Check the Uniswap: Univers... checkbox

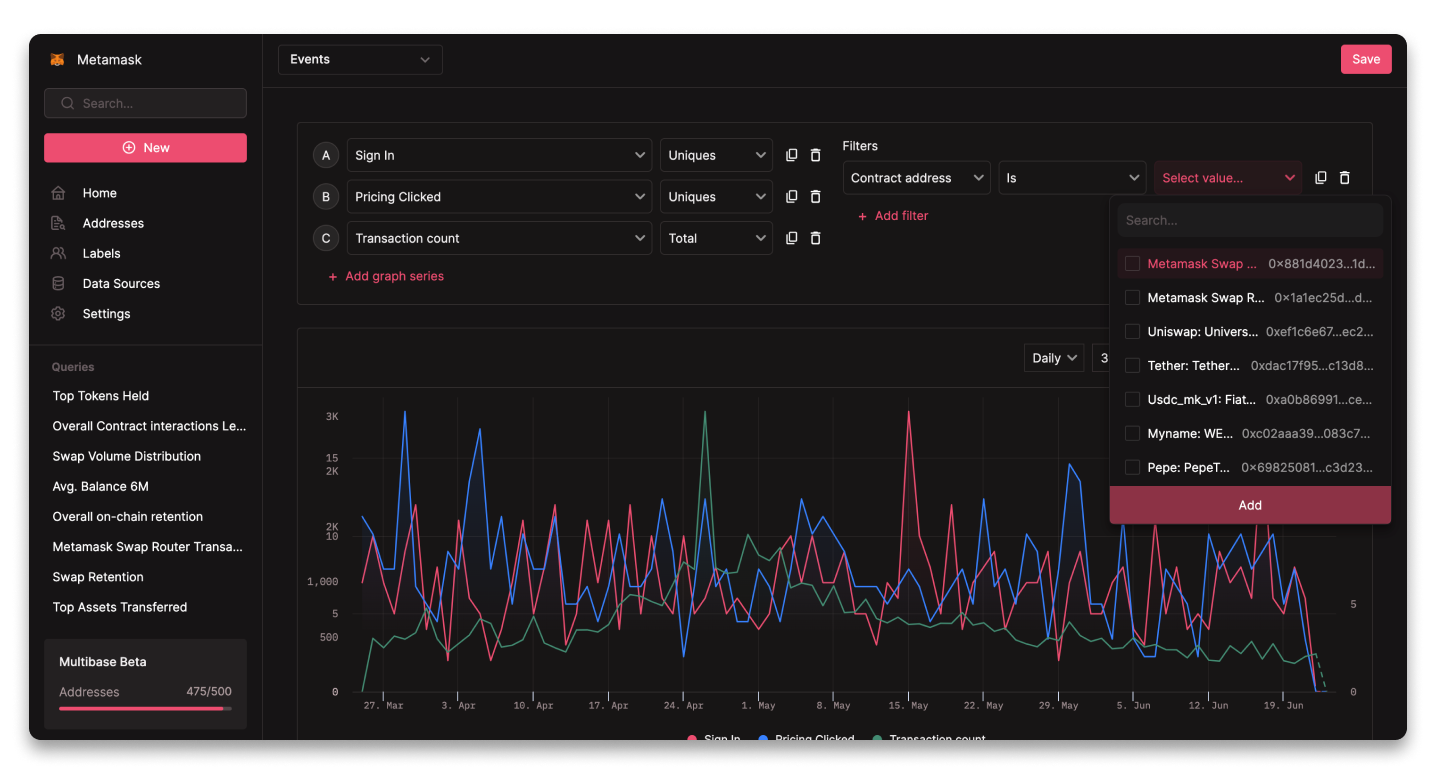(1133, 332)
